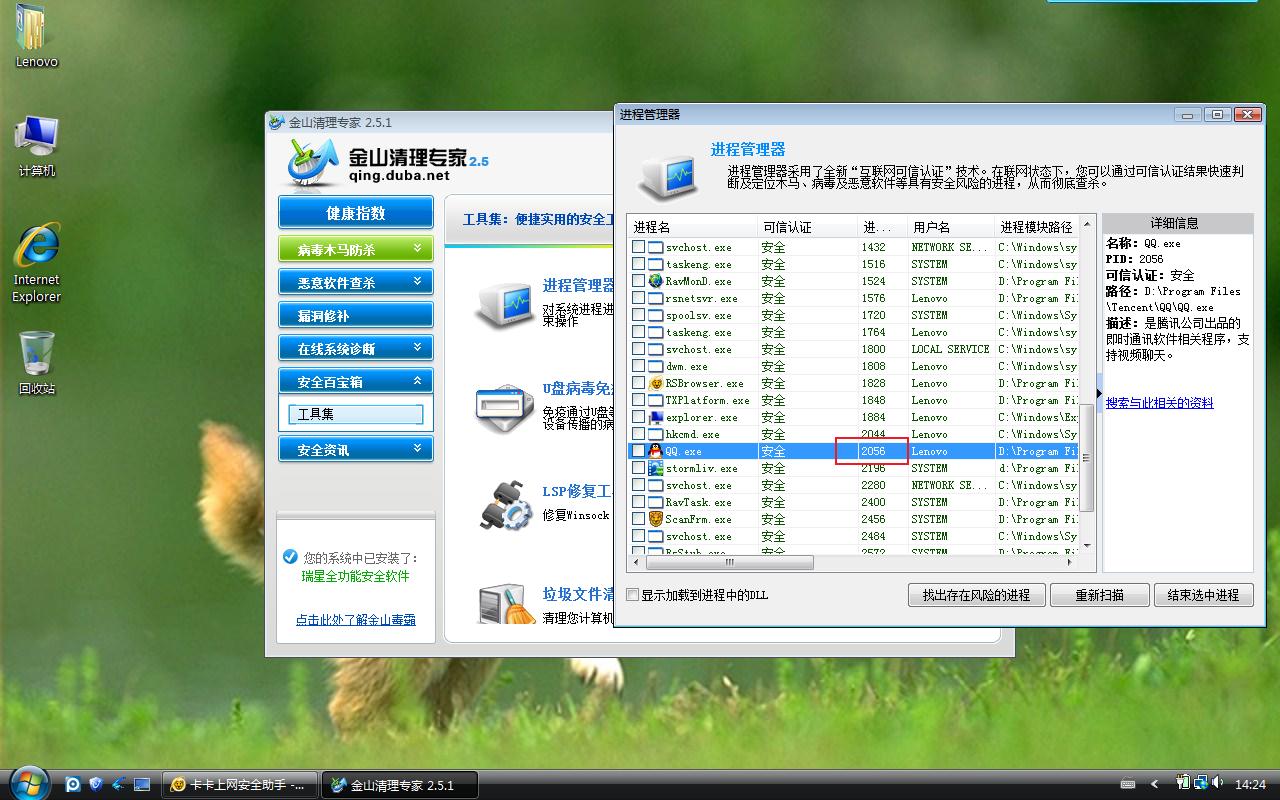Click the taskbar clock showing 14:24

click(x=1251, y=784)
